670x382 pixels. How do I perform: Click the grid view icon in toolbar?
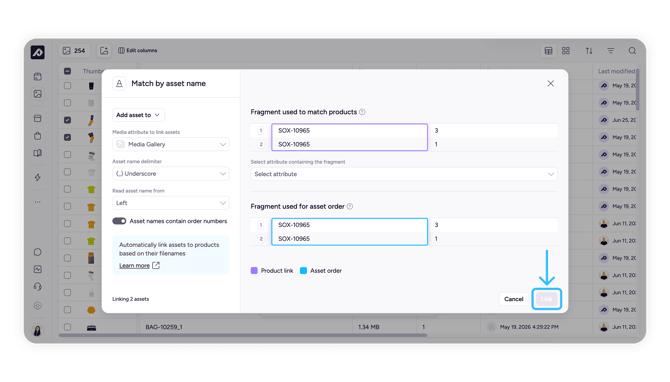(x=566, y=51)
